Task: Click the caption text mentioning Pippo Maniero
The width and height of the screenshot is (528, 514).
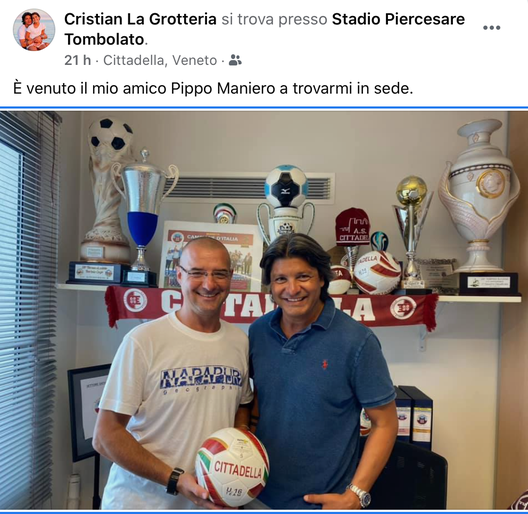Action: pyautogui.click(x=213, y=89)
